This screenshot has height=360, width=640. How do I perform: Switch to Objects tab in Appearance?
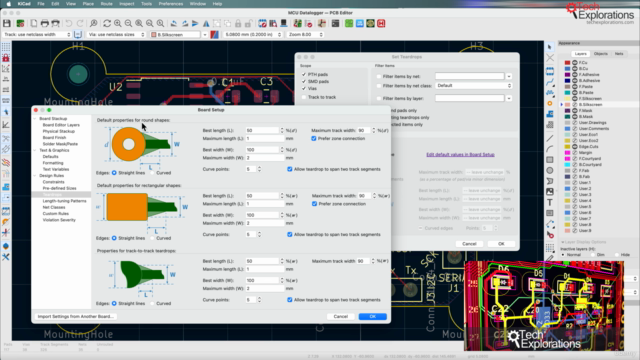[x=600, y=54]
